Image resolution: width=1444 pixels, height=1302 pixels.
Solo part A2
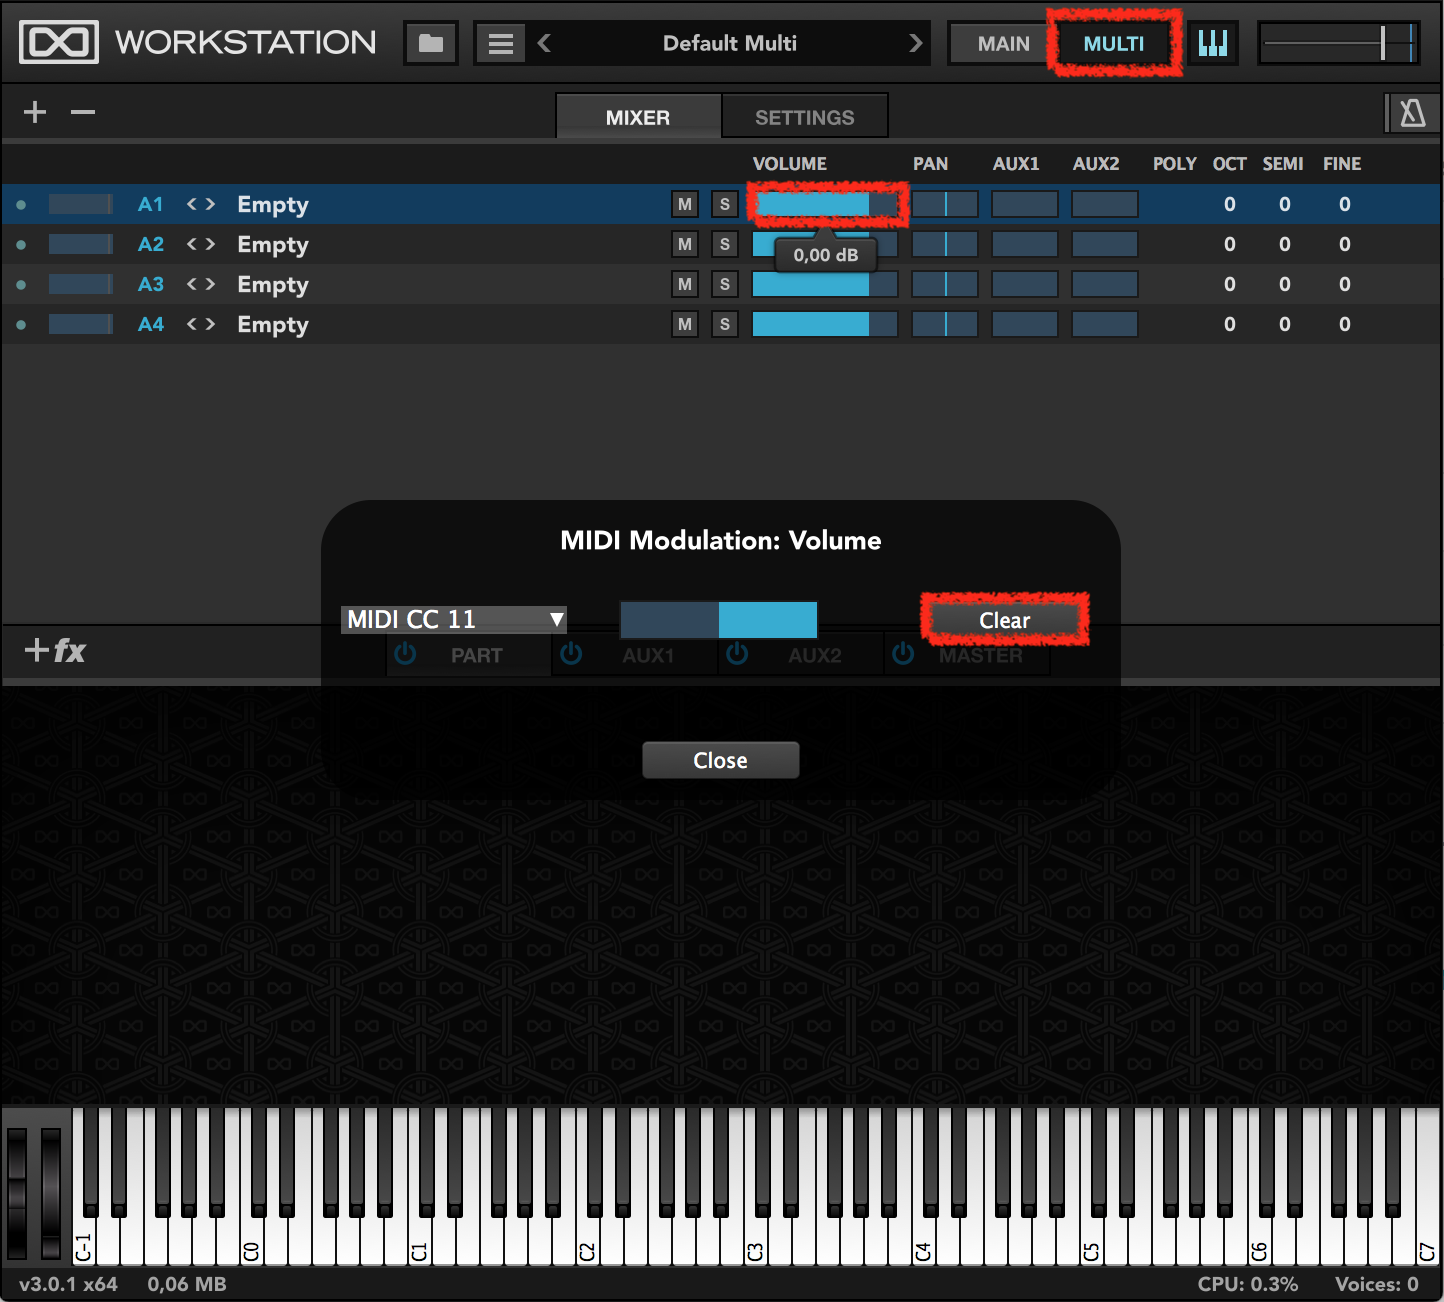tap(725, 244)
